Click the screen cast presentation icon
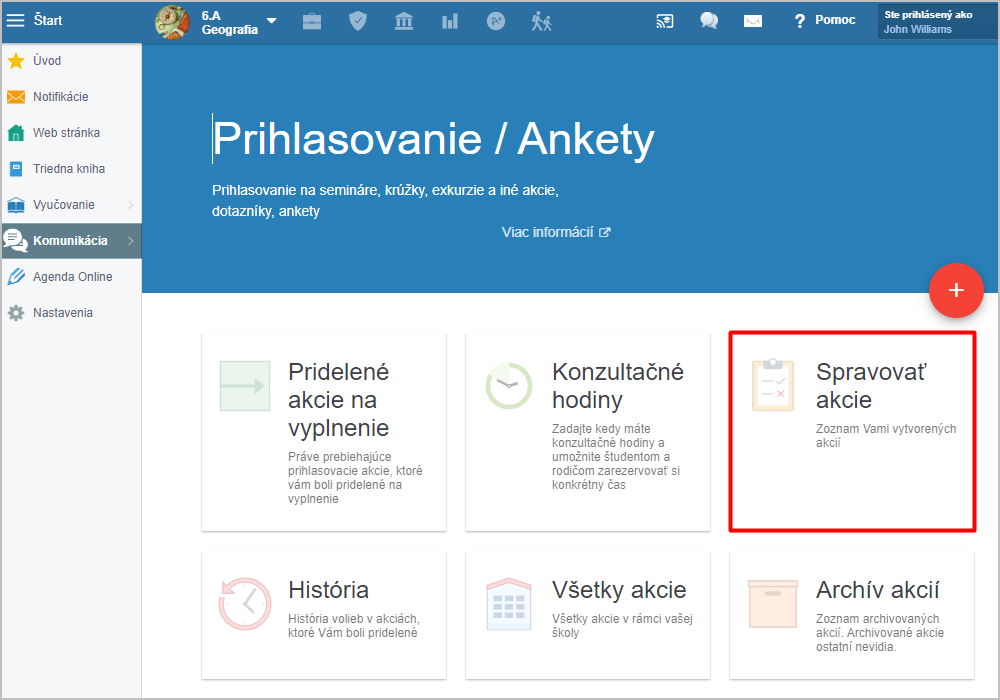This screenshot has width=1000, height=700. tap(665, 22)
